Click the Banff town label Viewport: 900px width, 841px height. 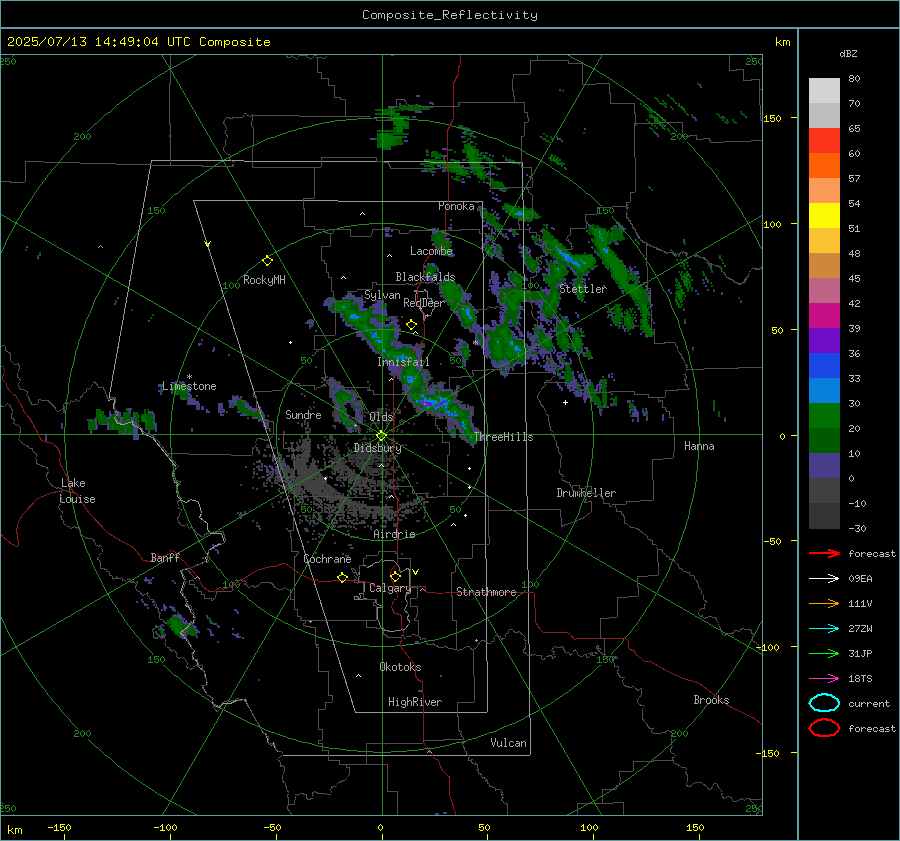click(x=165, y=558)
